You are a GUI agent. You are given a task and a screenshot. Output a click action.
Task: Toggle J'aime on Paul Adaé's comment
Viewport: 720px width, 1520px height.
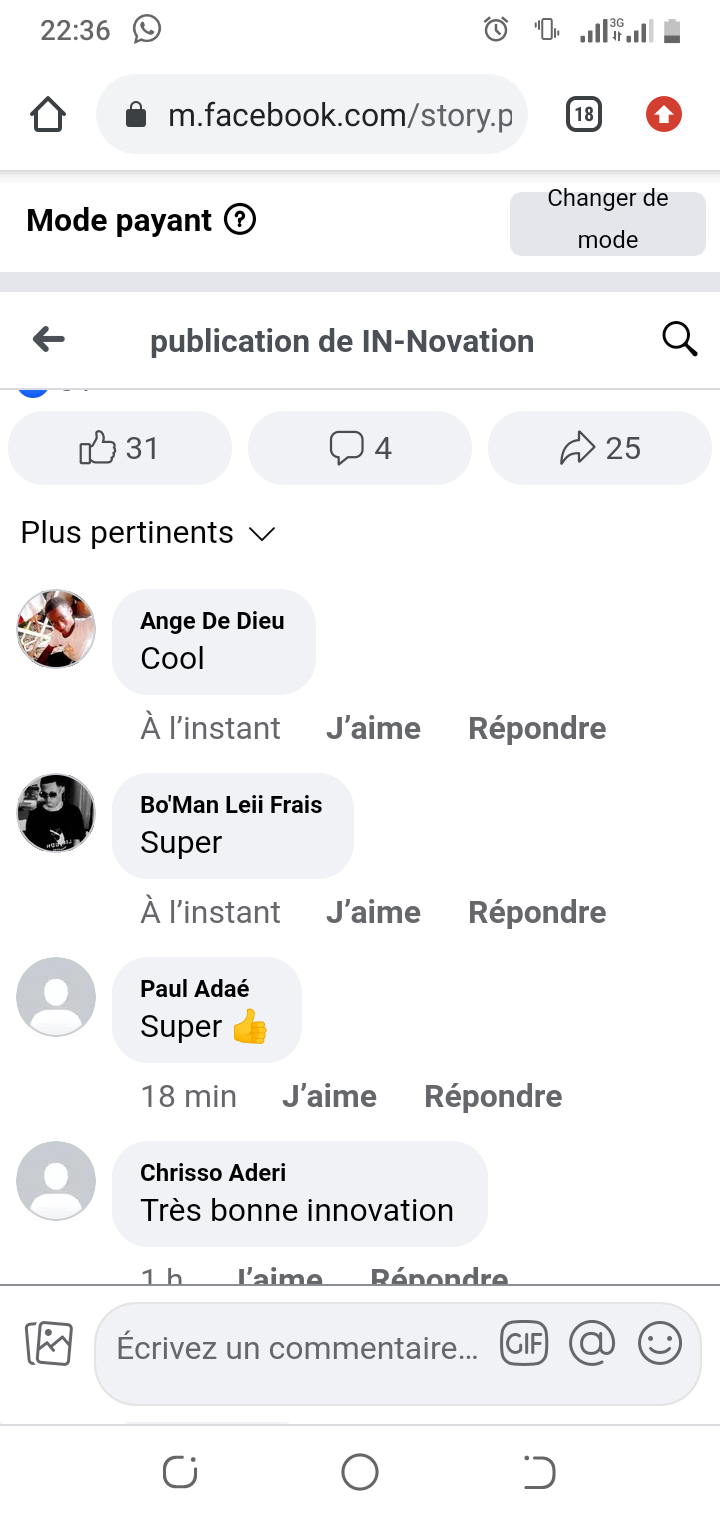329,1096
